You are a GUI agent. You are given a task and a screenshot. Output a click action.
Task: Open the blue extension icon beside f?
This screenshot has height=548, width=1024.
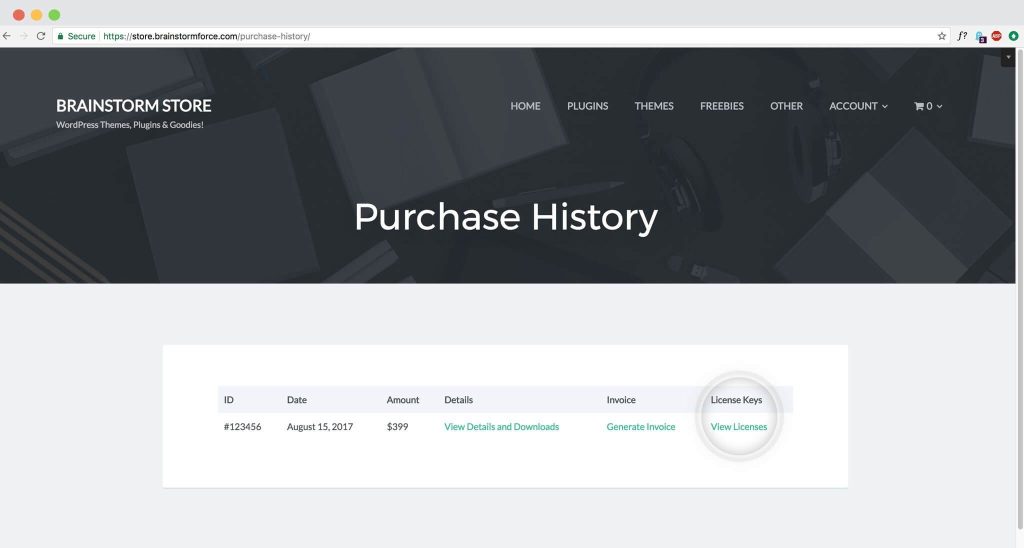tap(980, 37)
